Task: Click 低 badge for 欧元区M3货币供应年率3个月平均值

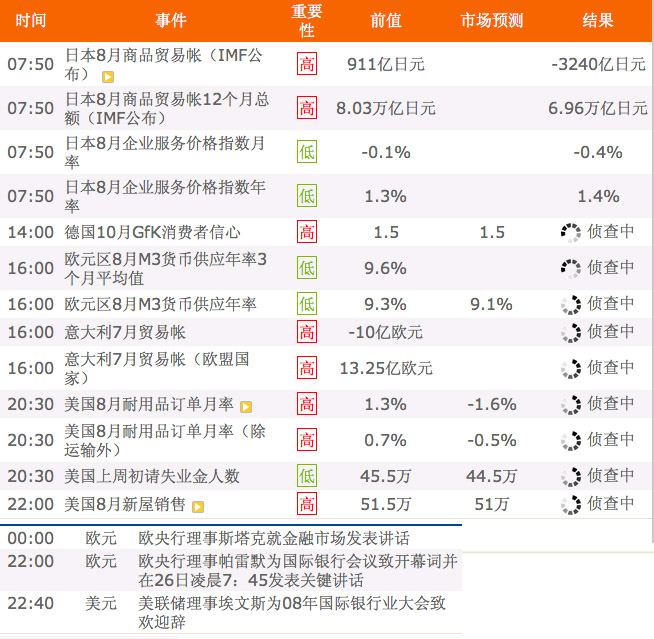Action: 307,267
